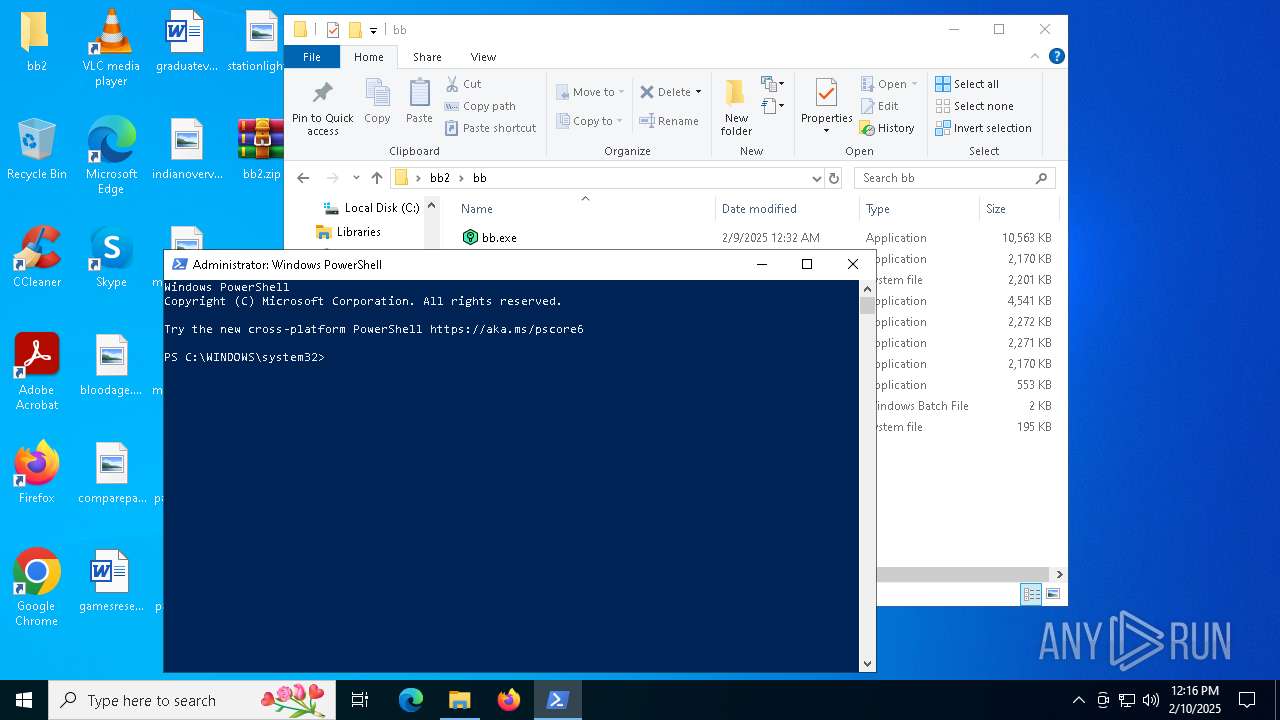Switch to the Home ribbon tab

(x=368, y=57)
